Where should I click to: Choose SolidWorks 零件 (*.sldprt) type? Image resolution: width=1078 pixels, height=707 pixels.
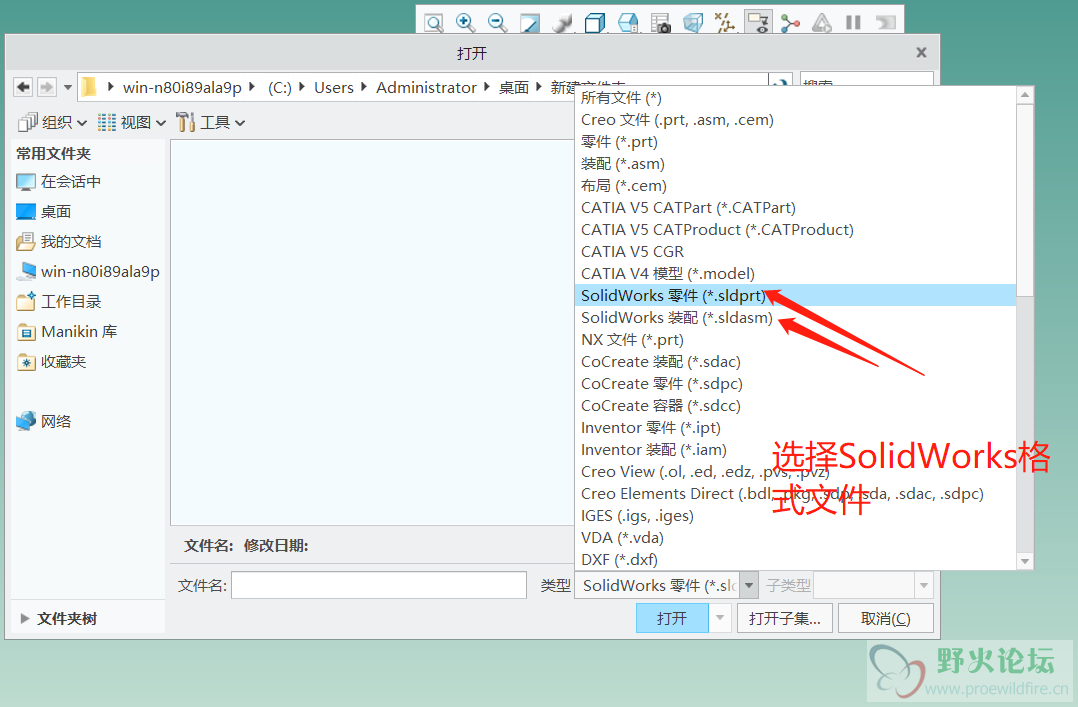click(795, 296)
